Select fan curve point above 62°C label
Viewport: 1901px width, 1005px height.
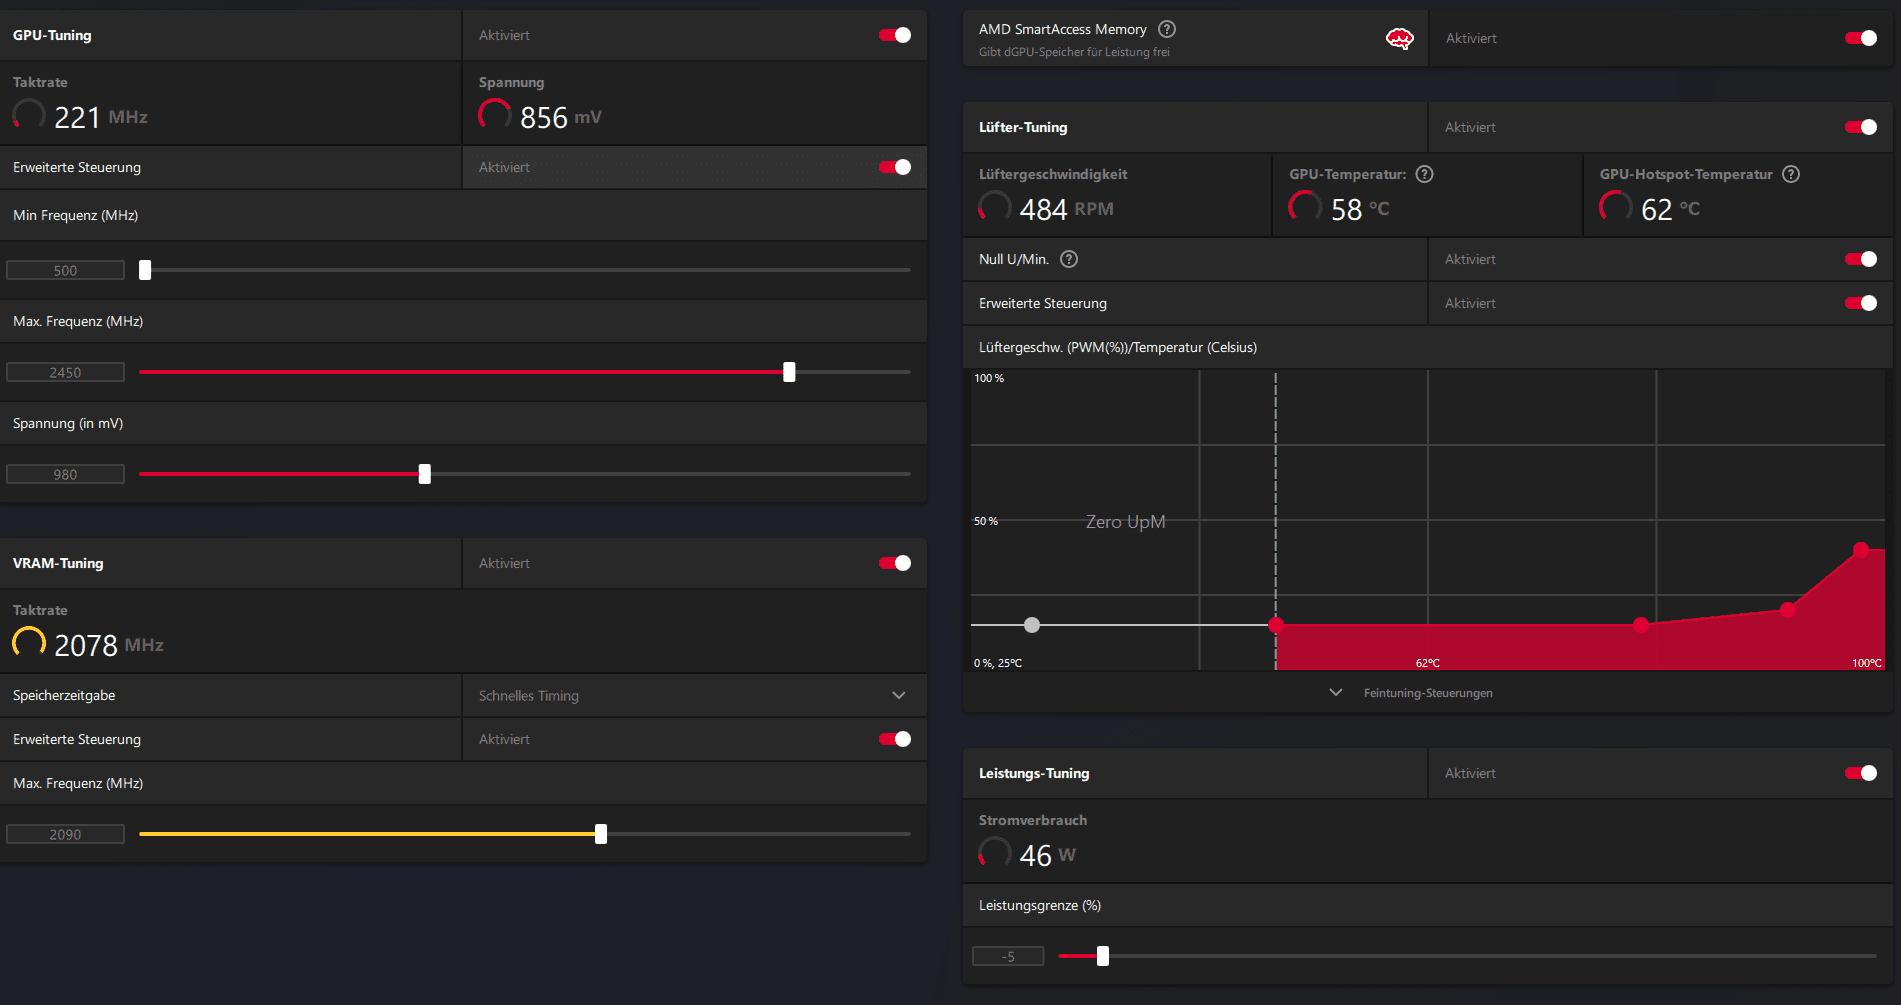pos(1641,625)
